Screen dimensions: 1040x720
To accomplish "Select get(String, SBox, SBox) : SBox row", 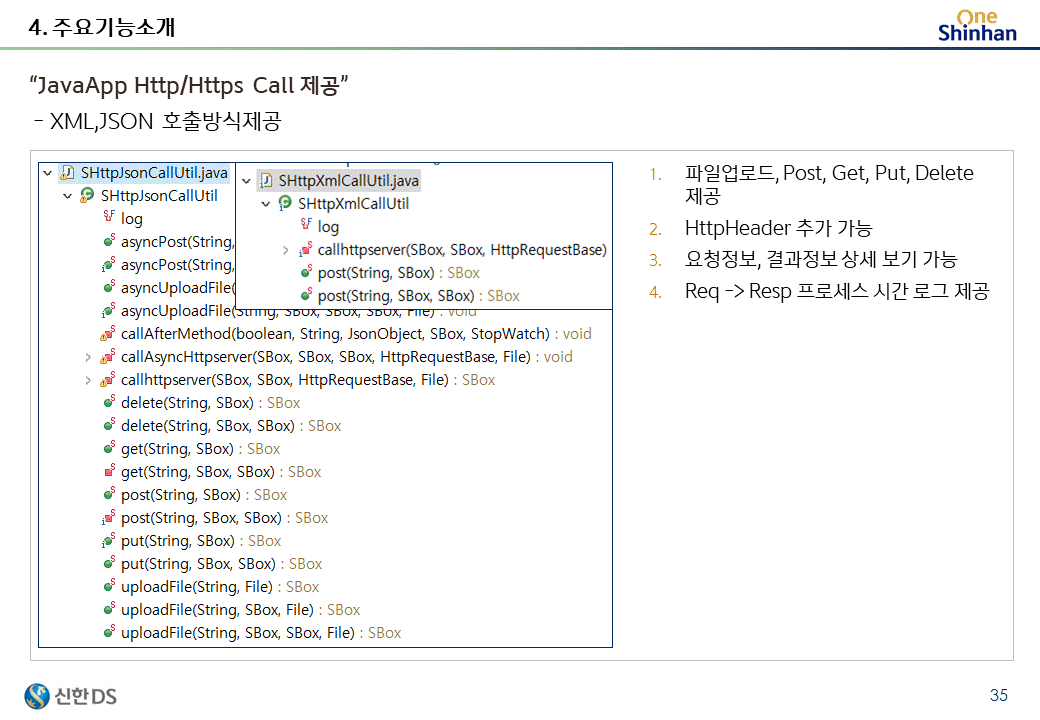I will tap(221, 472).
